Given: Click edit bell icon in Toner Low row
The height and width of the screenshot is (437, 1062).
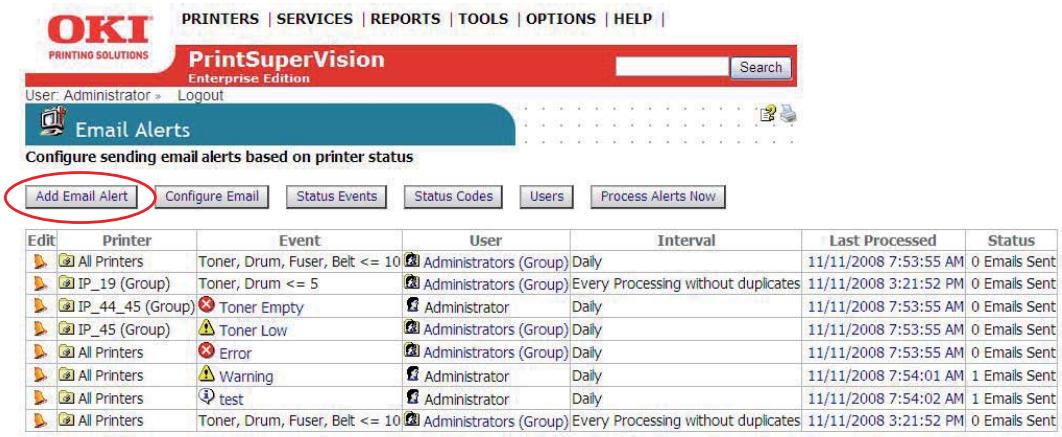Looking at the screenshot, I should pos(41,330).
